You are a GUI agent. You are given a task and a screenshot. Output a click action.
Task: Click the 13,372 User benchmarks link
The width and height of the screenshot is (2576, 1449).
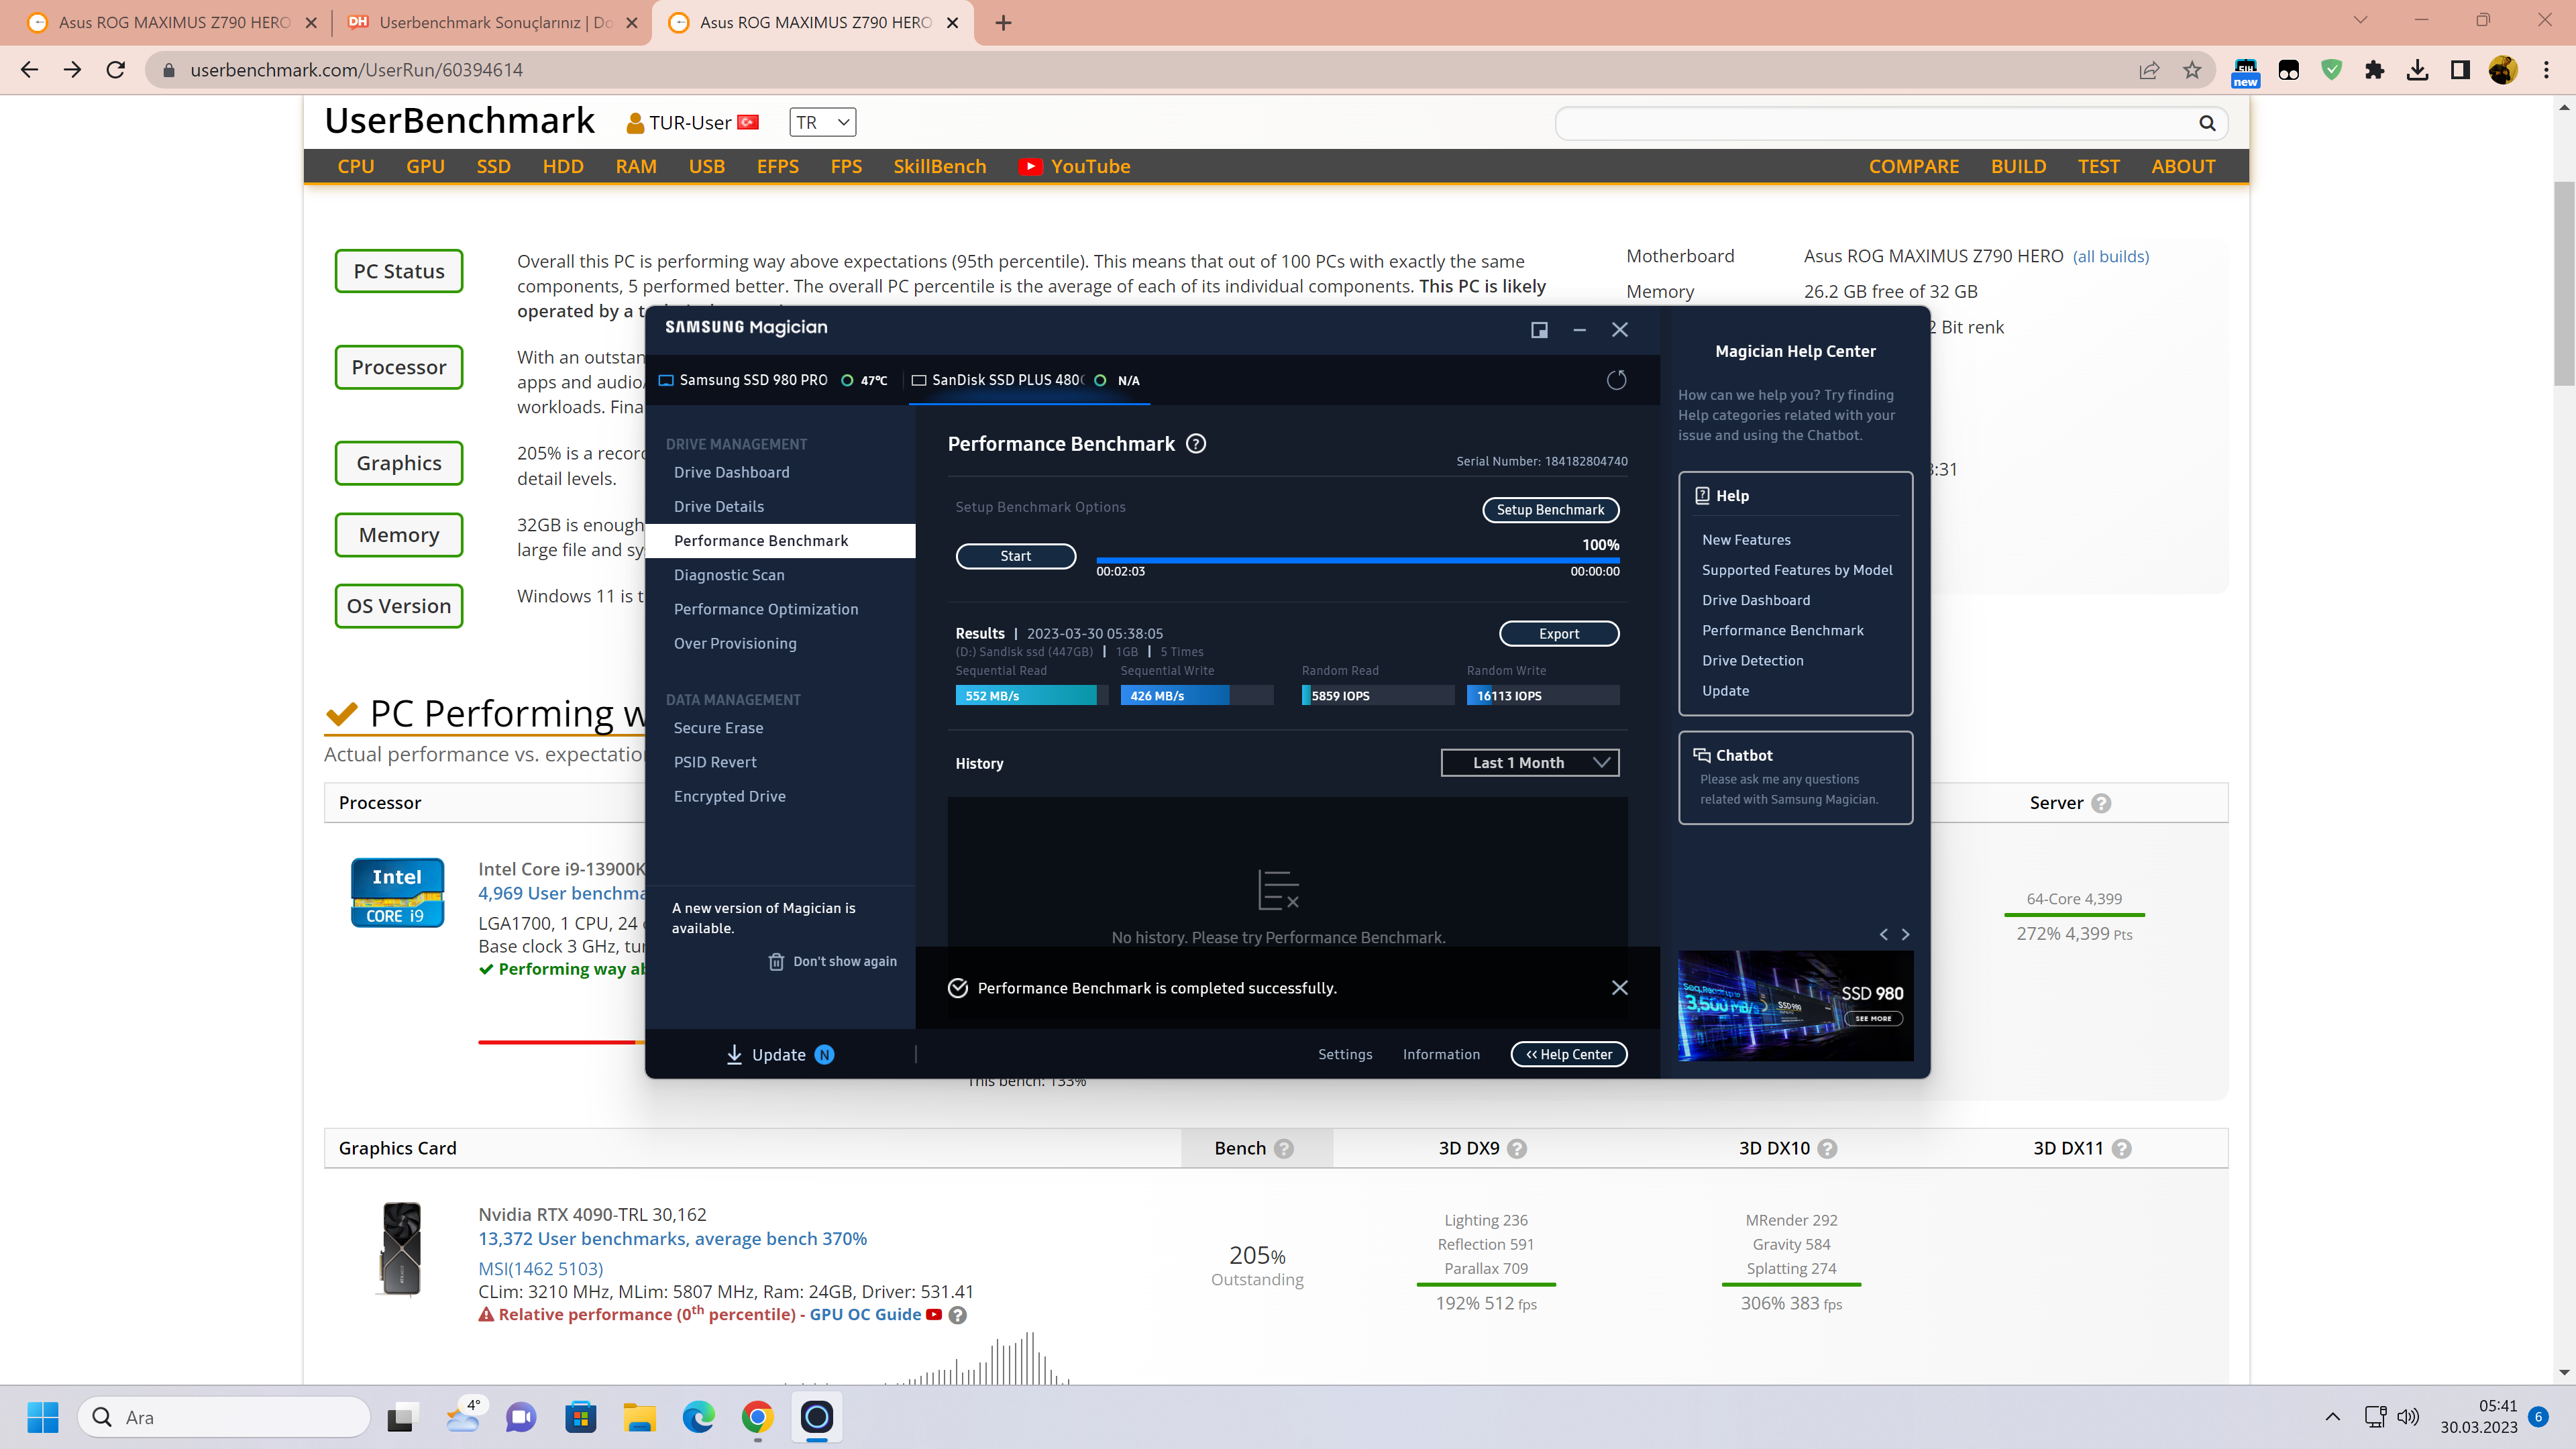coord(672,1239)
